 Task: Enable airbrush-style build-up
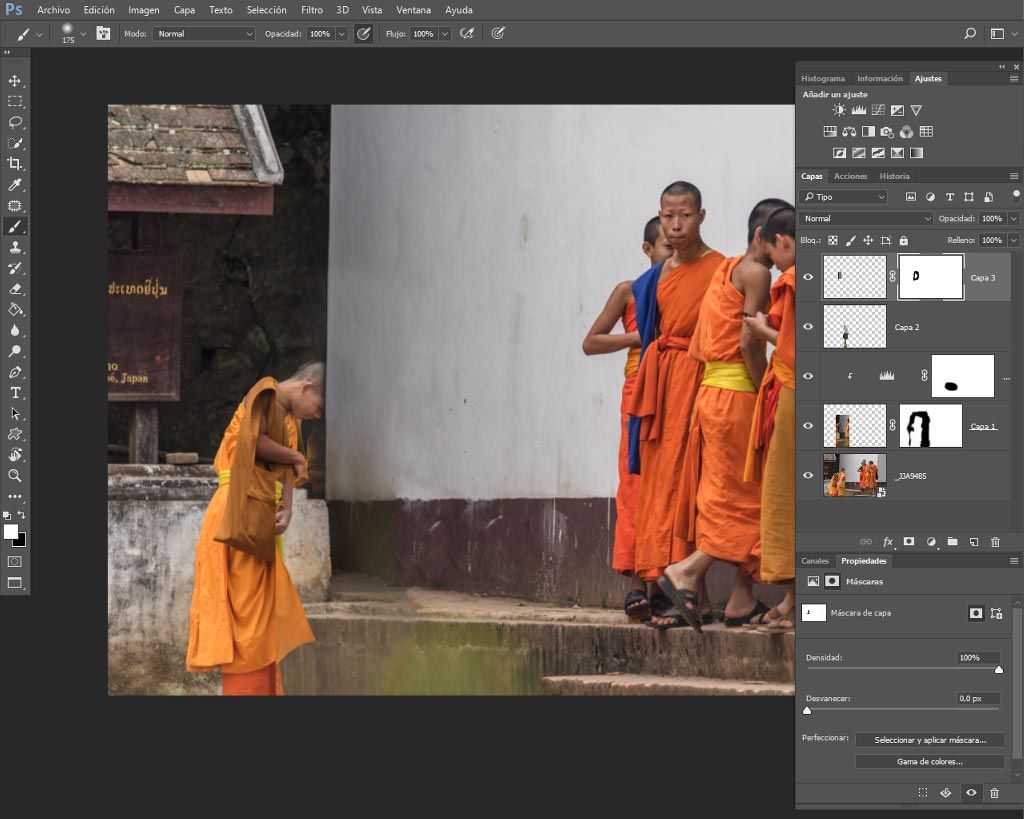click(467, 33)
